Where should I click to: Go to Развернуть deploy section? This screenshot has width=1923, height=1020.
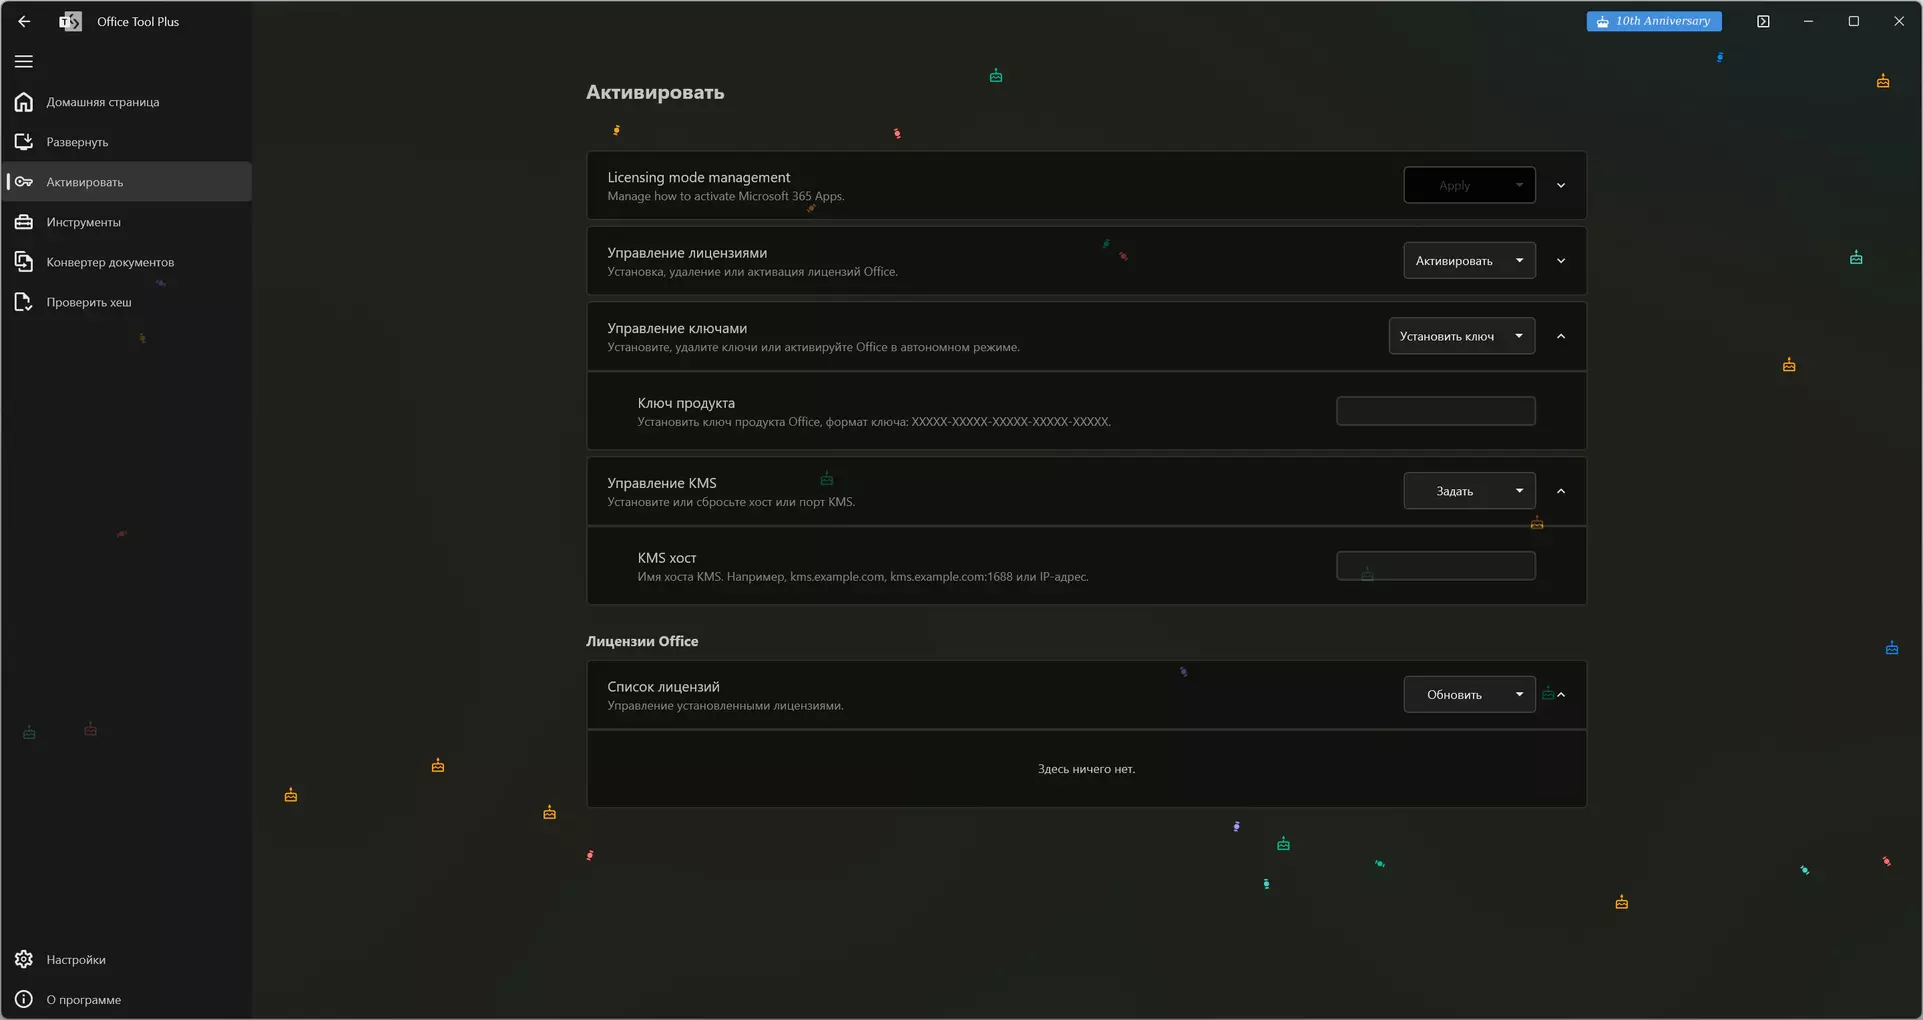[x=126, y=142]
